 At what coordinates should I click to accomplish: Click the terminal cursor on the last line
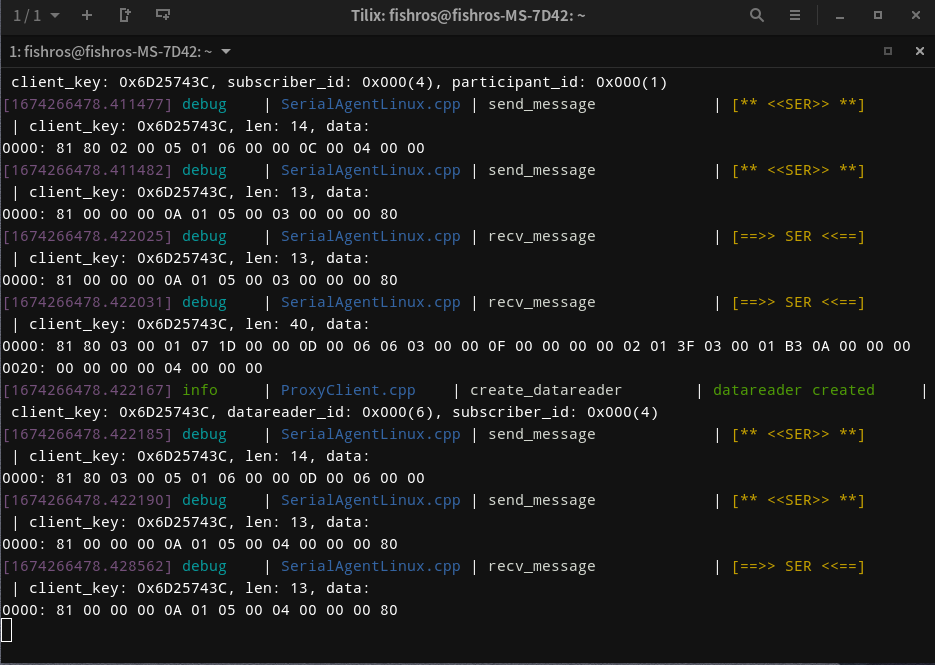[x=7, y=629]
